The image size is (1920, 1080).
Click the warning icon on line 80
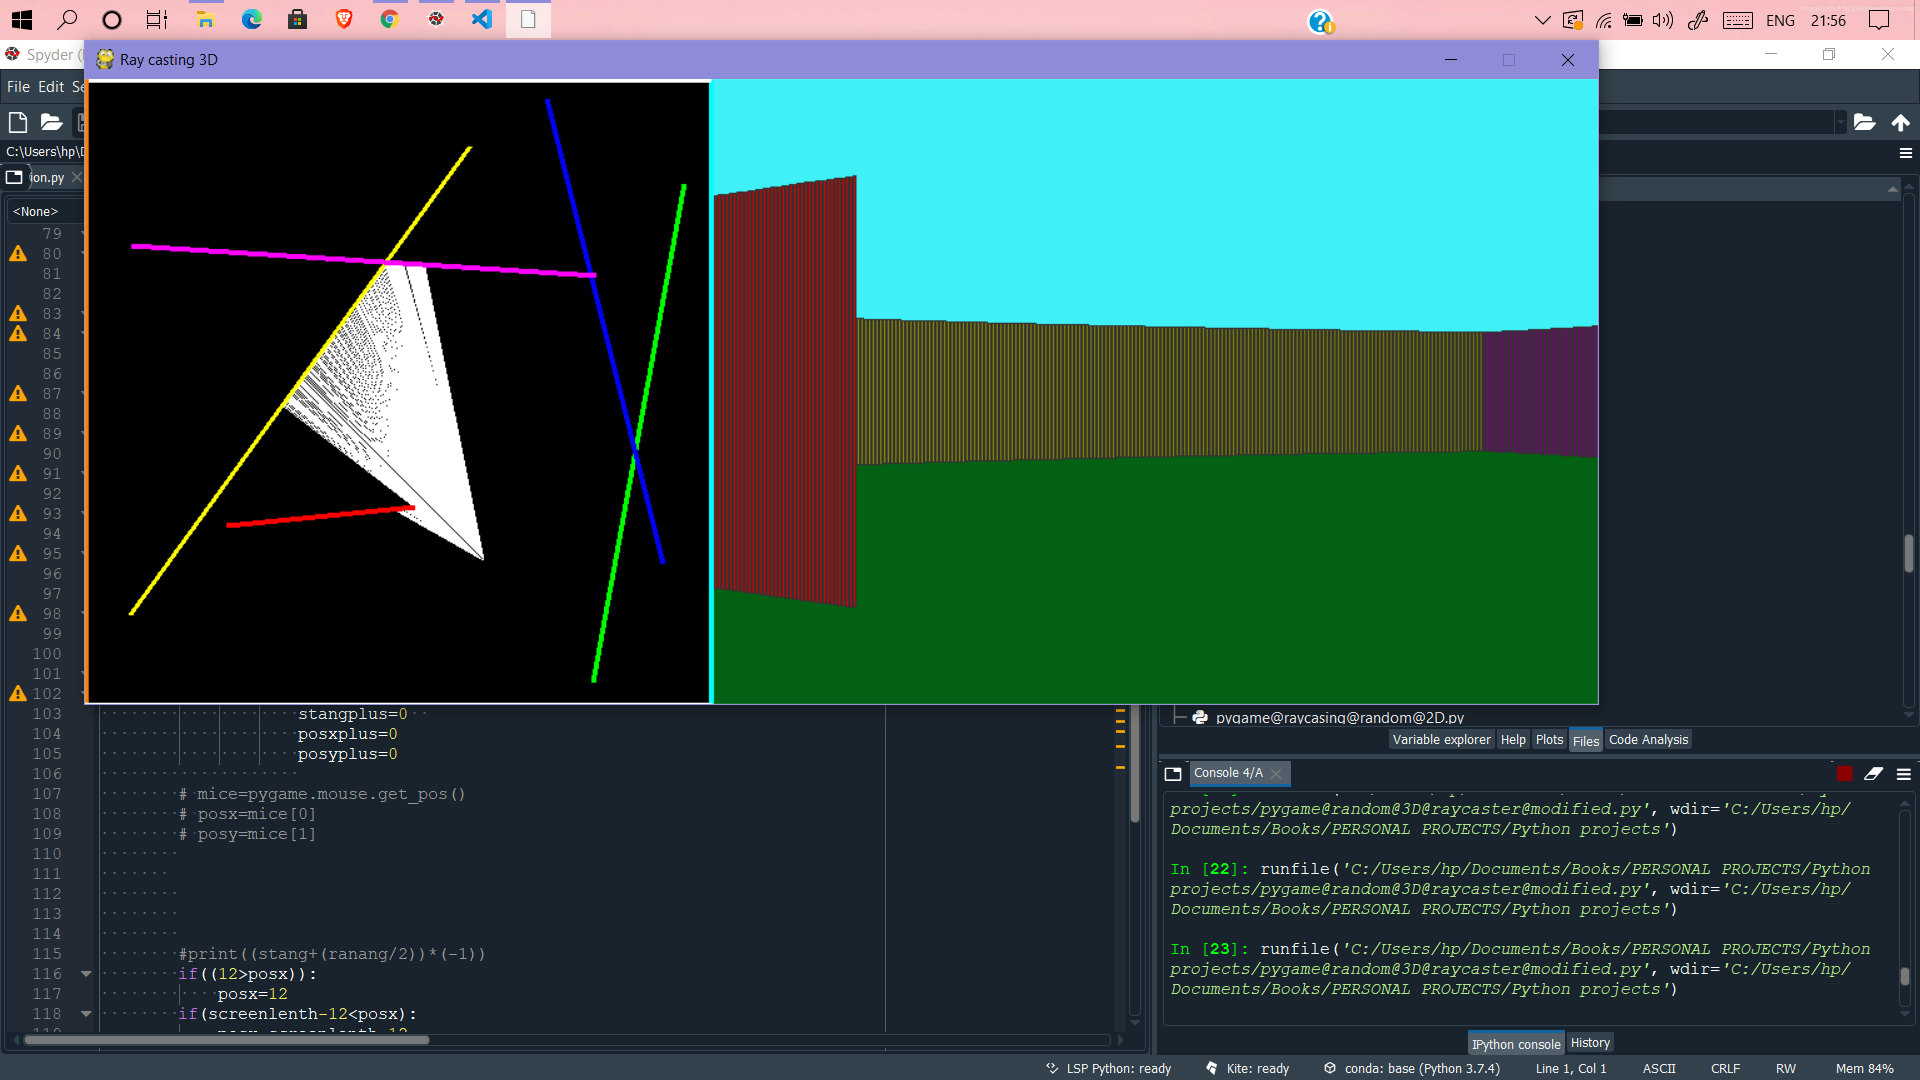18,254
